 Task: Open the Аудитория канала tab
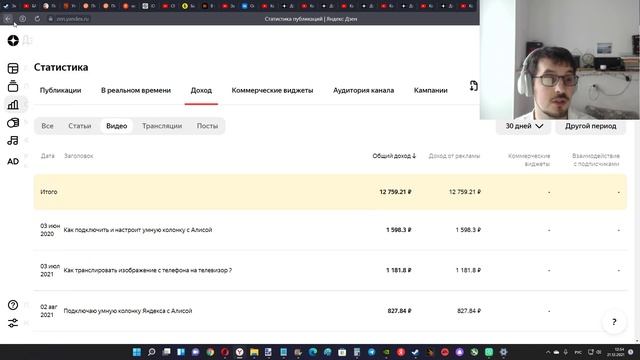click(364, 90)
